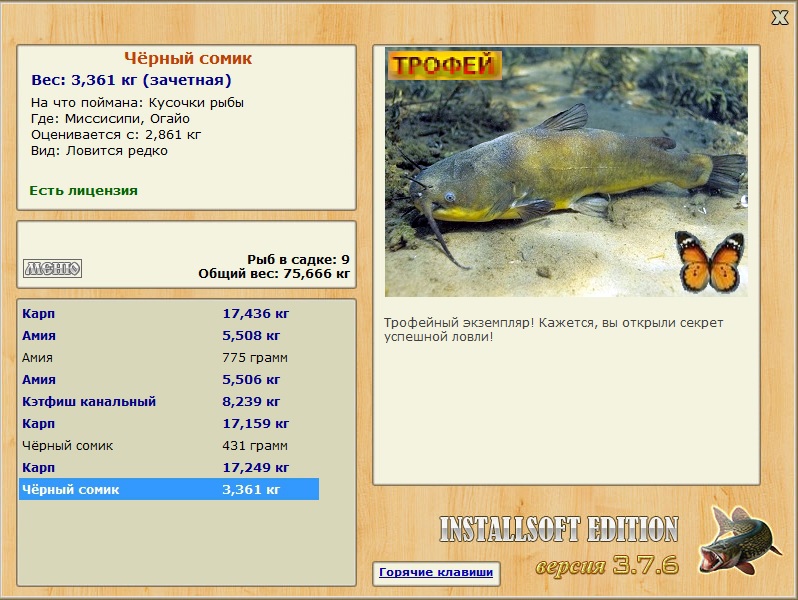Click Где: Миссисипи, Огайо line
798x600 pixels.
coord(110,119)
